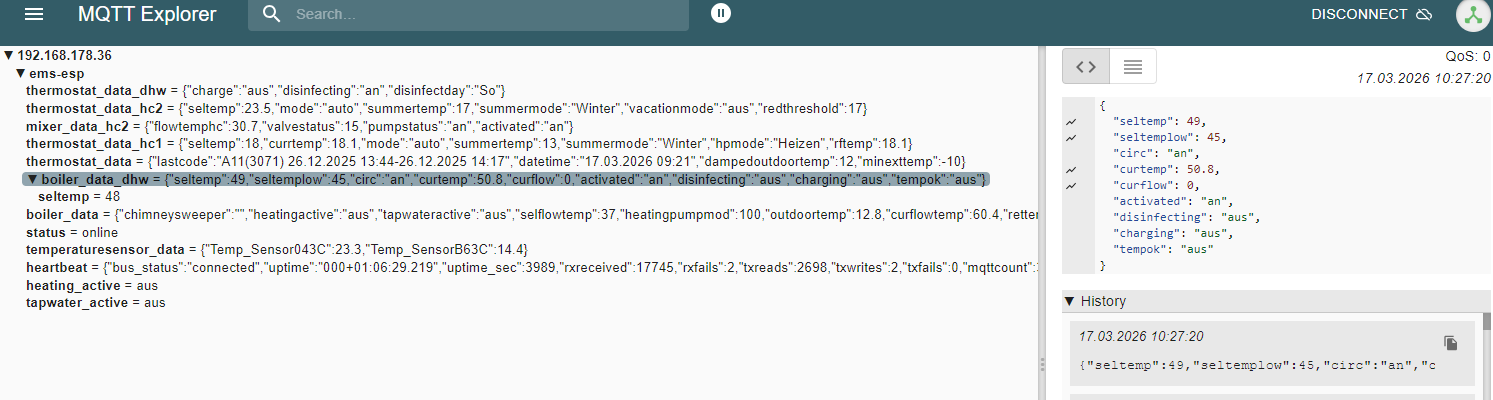Image resolution: width=1493 pixels, height=400 pixels.
Task: Open the hamburger menu
Action: click(x=34, y=14)
